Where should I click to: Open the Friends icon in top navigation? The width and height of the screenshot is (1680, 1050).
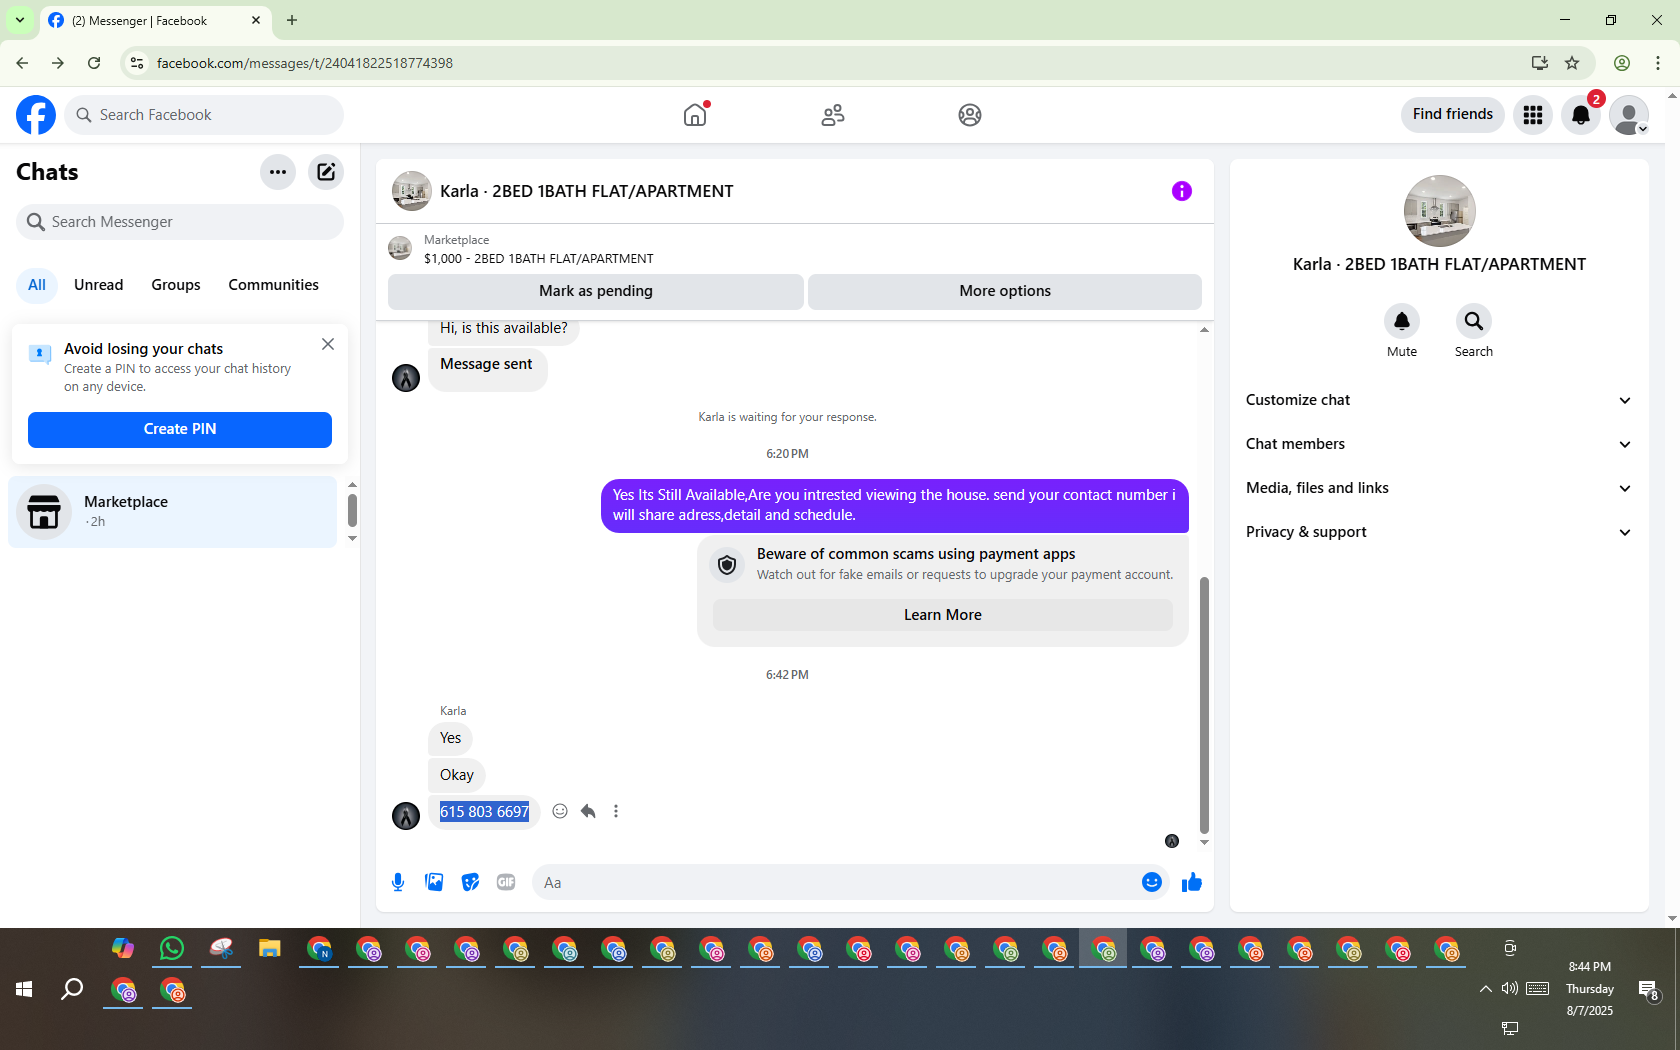(833, 115)
